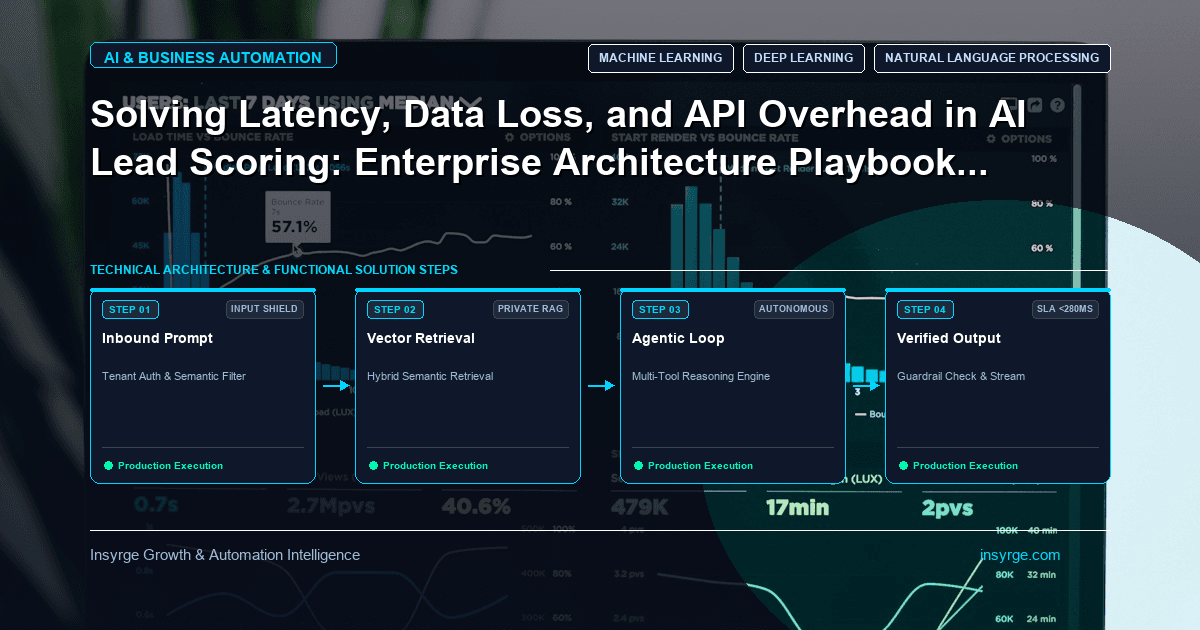Click 'TECHNICAL ARCHITECTURE & FUNCTIONAL SOLUTION STEPS' heading
This screenshot has width=1200, height=630.
tap(274, 270)
